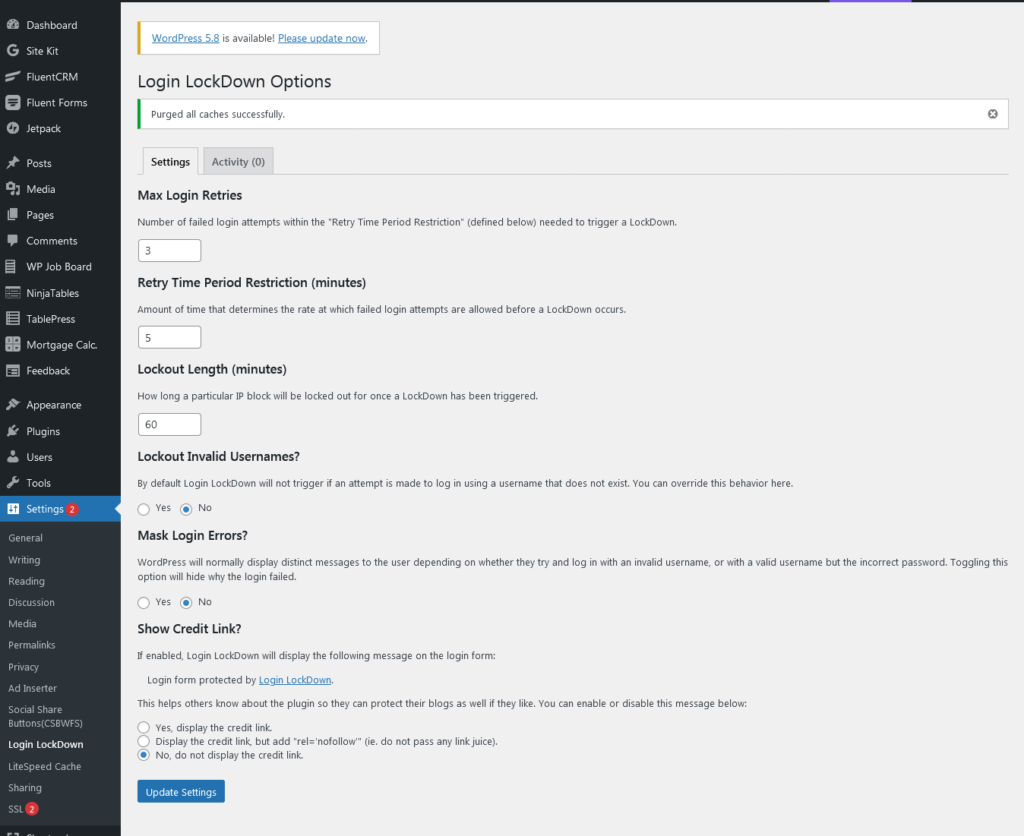Screen dimensions: 1024x836
Task: Select Yes for Lockout Invalid Usernames
Action: coord(143,508)
